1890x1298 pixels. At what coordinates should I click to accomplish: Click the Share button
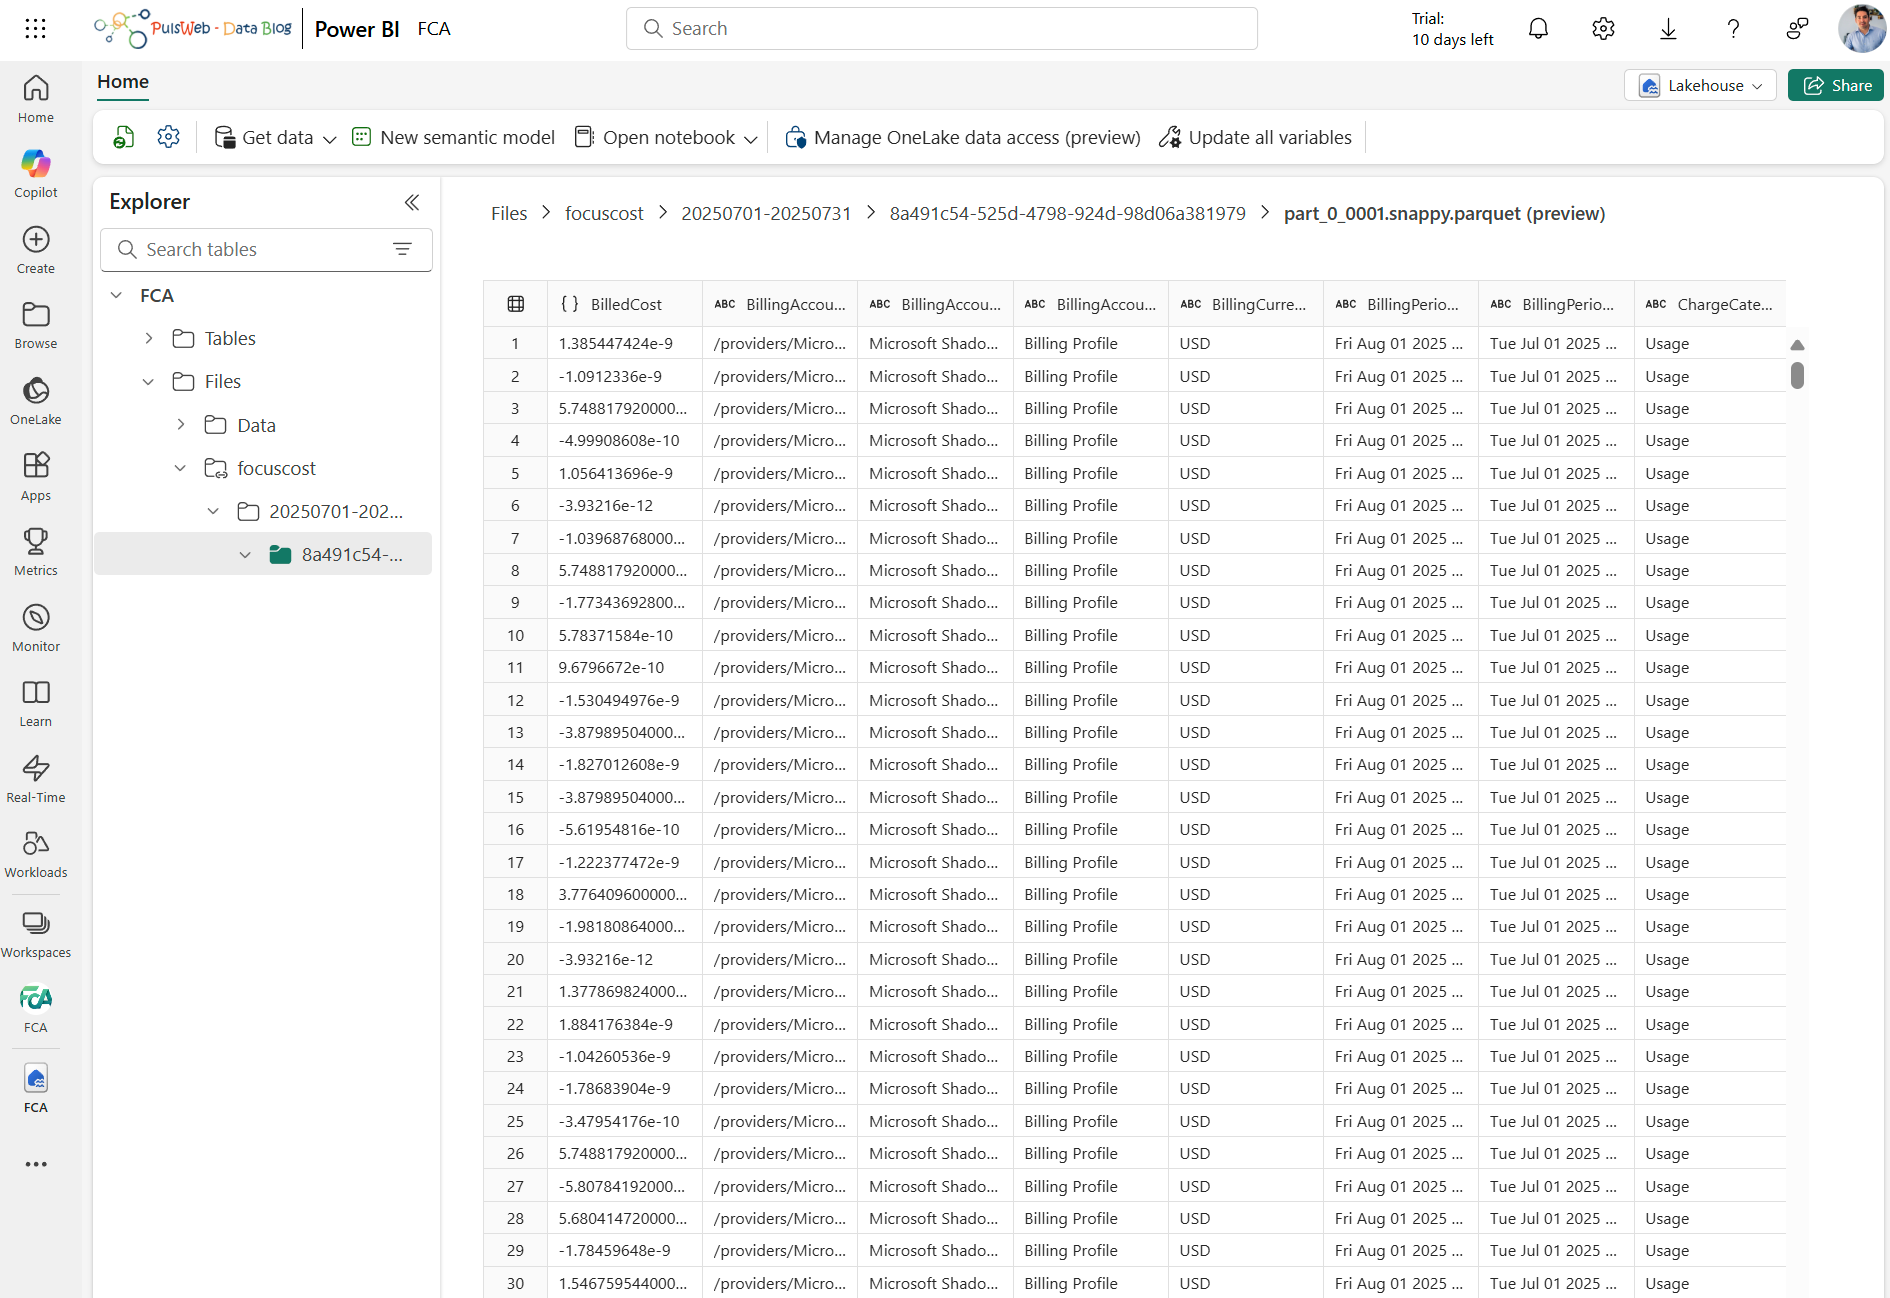tap(1836, 86)
